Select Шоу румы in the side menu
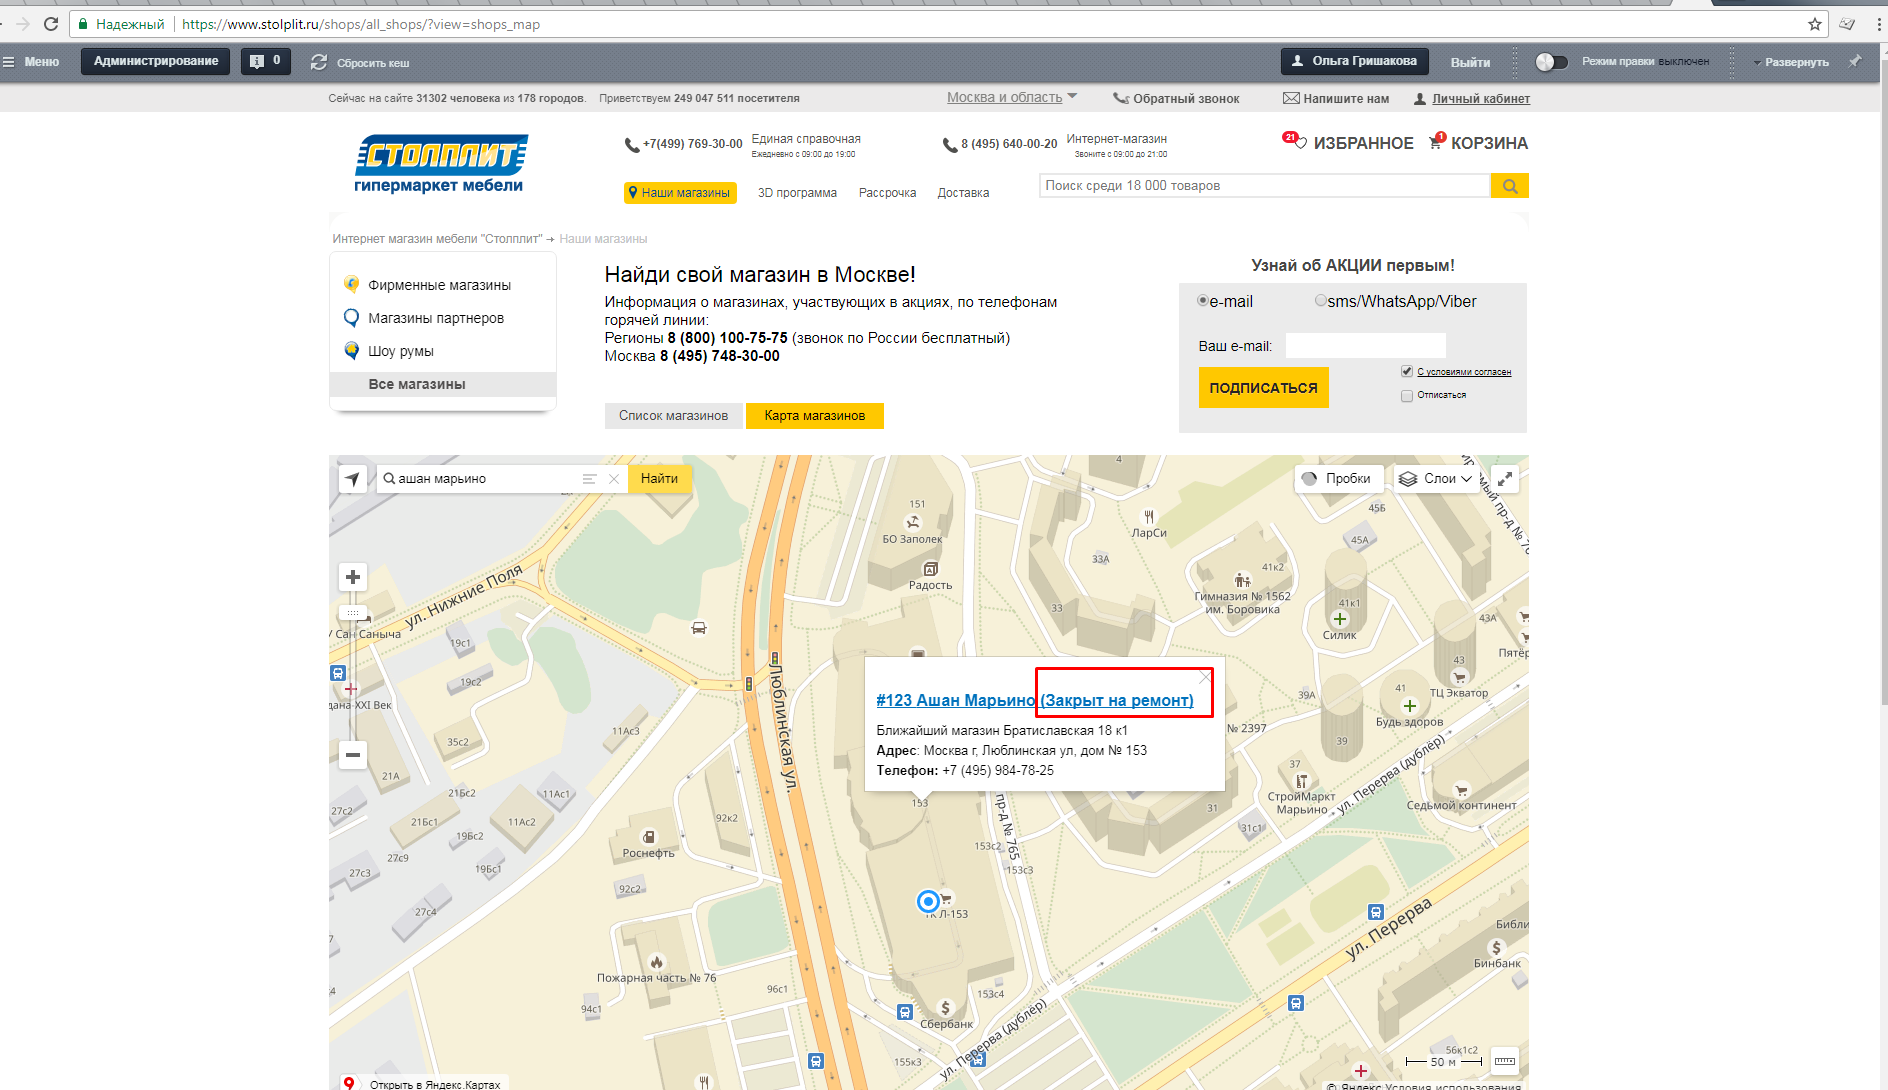The height and width of the screenshot is (1090, 1888). pos(400,351)
